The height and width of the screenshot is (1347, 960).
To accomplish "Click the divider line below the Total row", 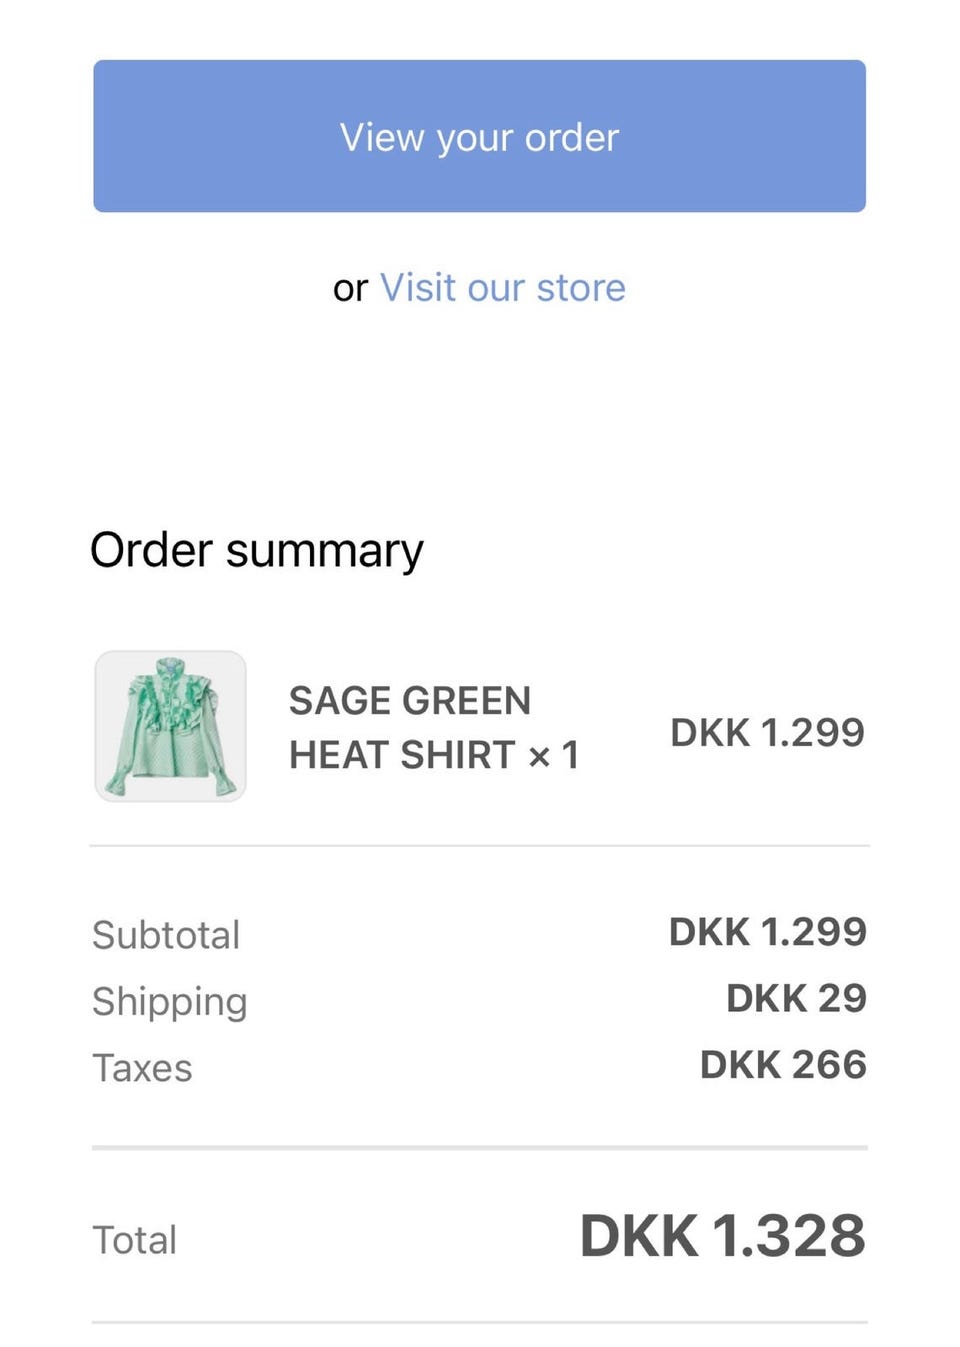I will (480, 1323).
